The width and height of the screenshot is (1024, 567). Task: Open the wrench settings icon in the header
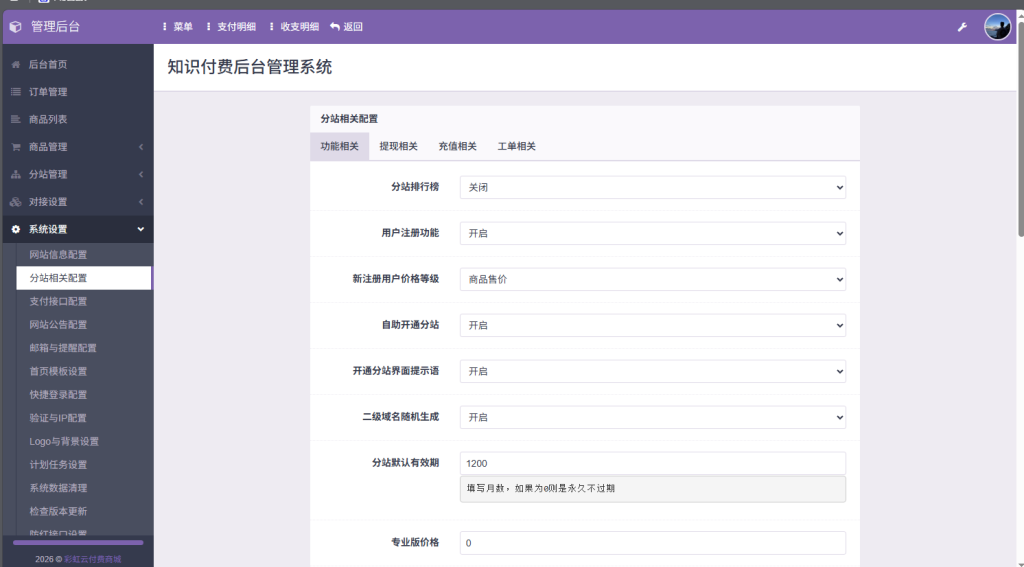(x=962, y=27)
